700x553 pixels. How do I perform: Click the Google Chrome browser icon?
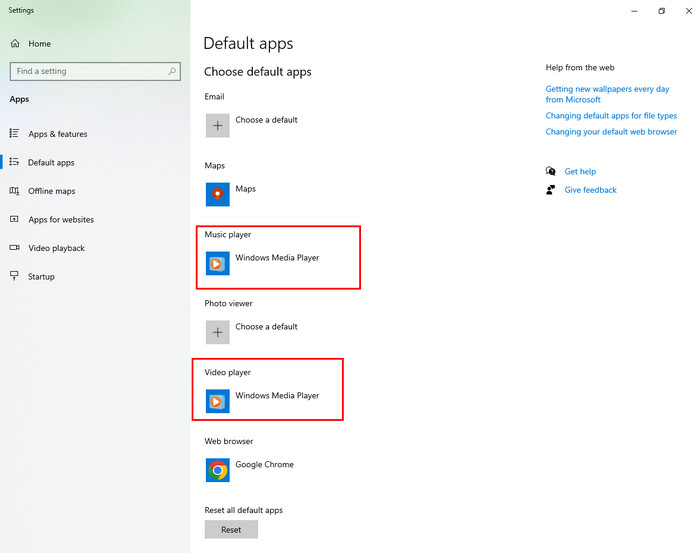click(x=217, y=470)
